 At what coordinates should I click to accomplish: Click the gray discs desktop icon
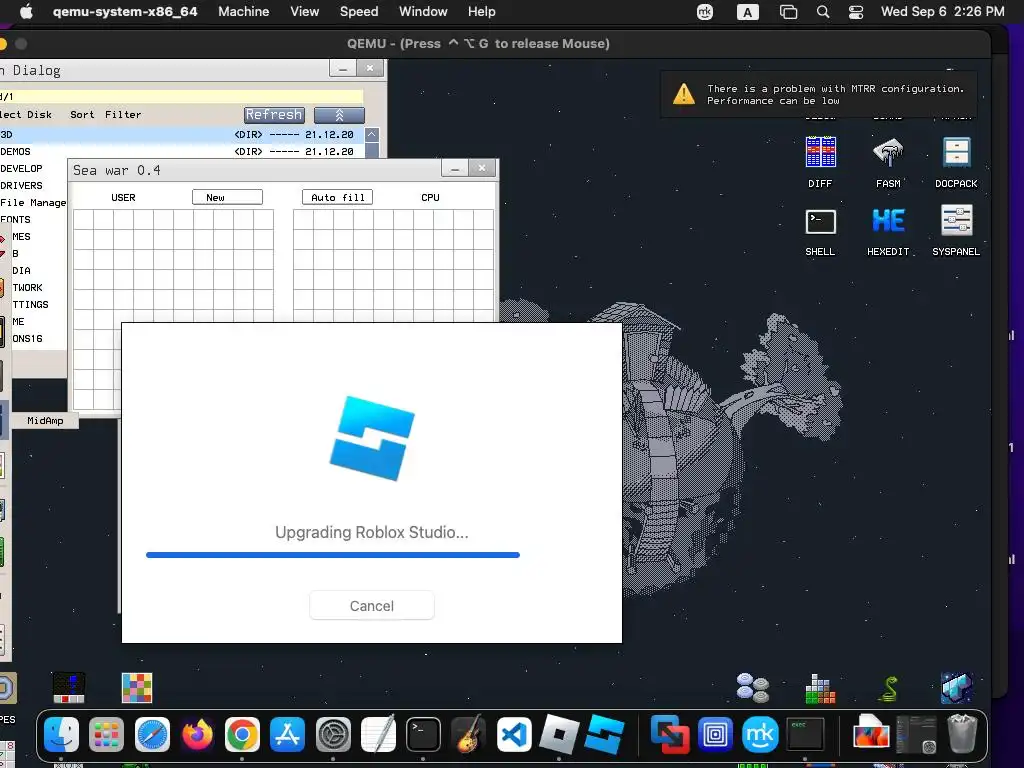(752, 688)
